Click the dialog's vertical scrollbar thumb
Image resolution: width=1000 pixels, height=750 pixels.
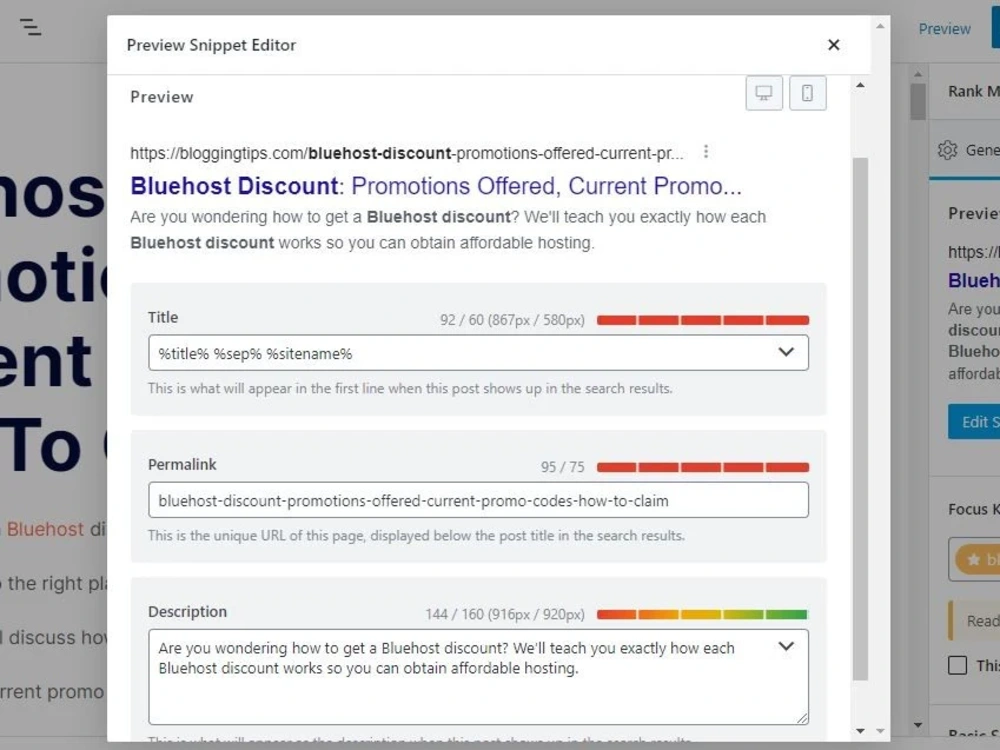(x=860, y=419)
